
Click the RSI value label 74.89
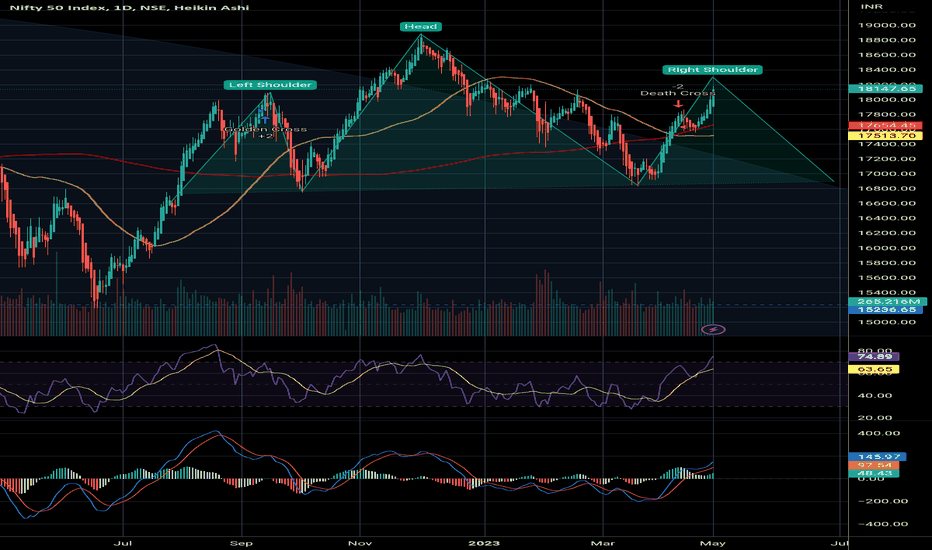pos(874,356)
